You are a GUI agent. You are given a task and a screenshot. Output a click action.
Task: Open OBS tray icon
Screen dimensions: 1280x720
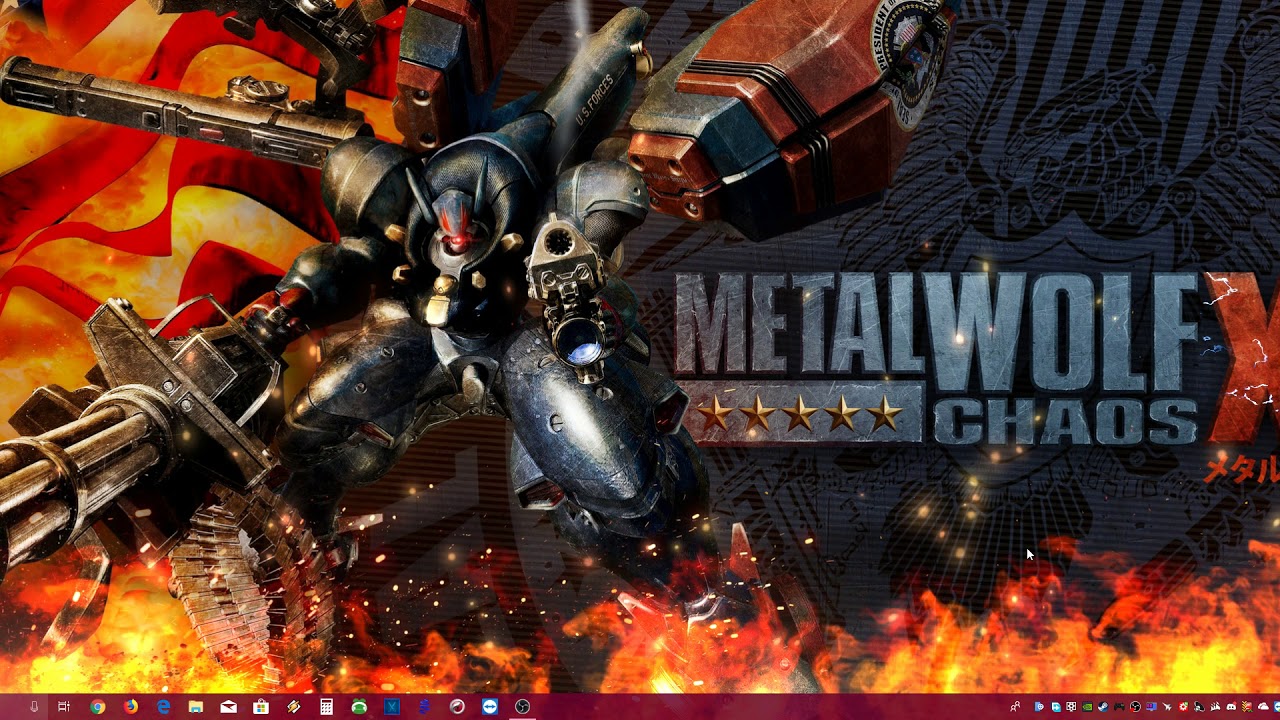1135,707
